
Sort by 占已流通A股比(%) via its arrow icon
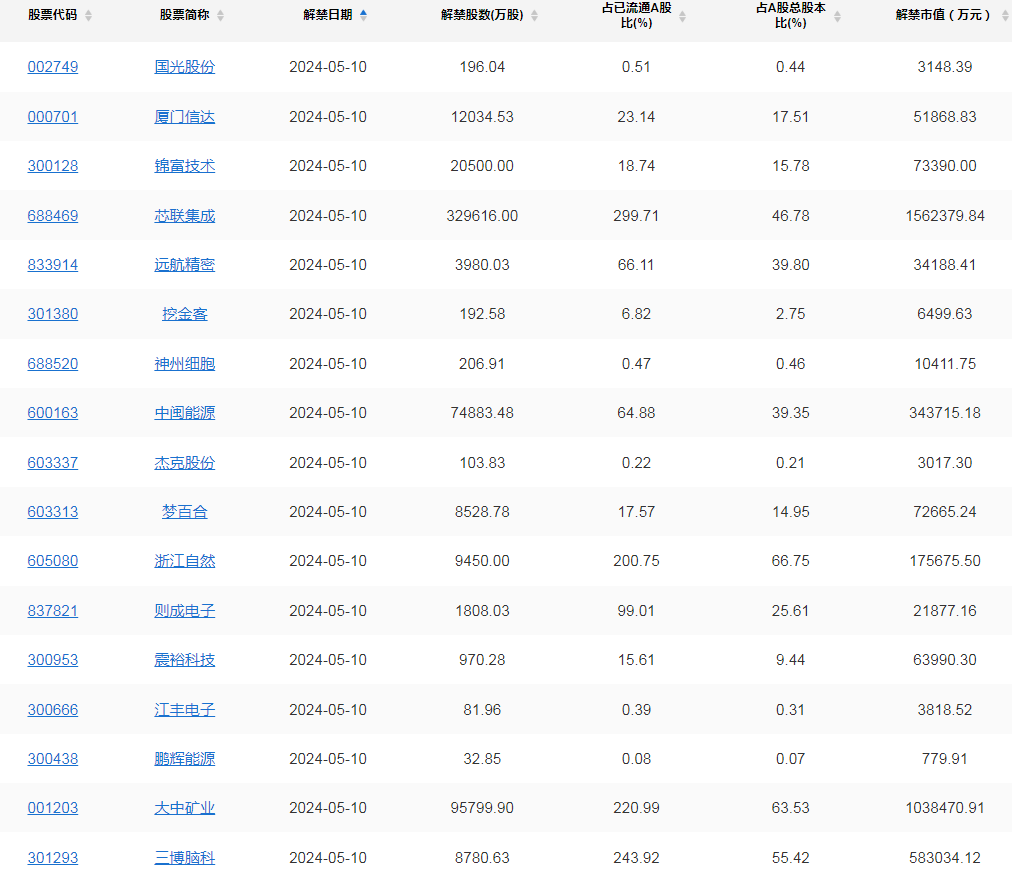[682, 16]
